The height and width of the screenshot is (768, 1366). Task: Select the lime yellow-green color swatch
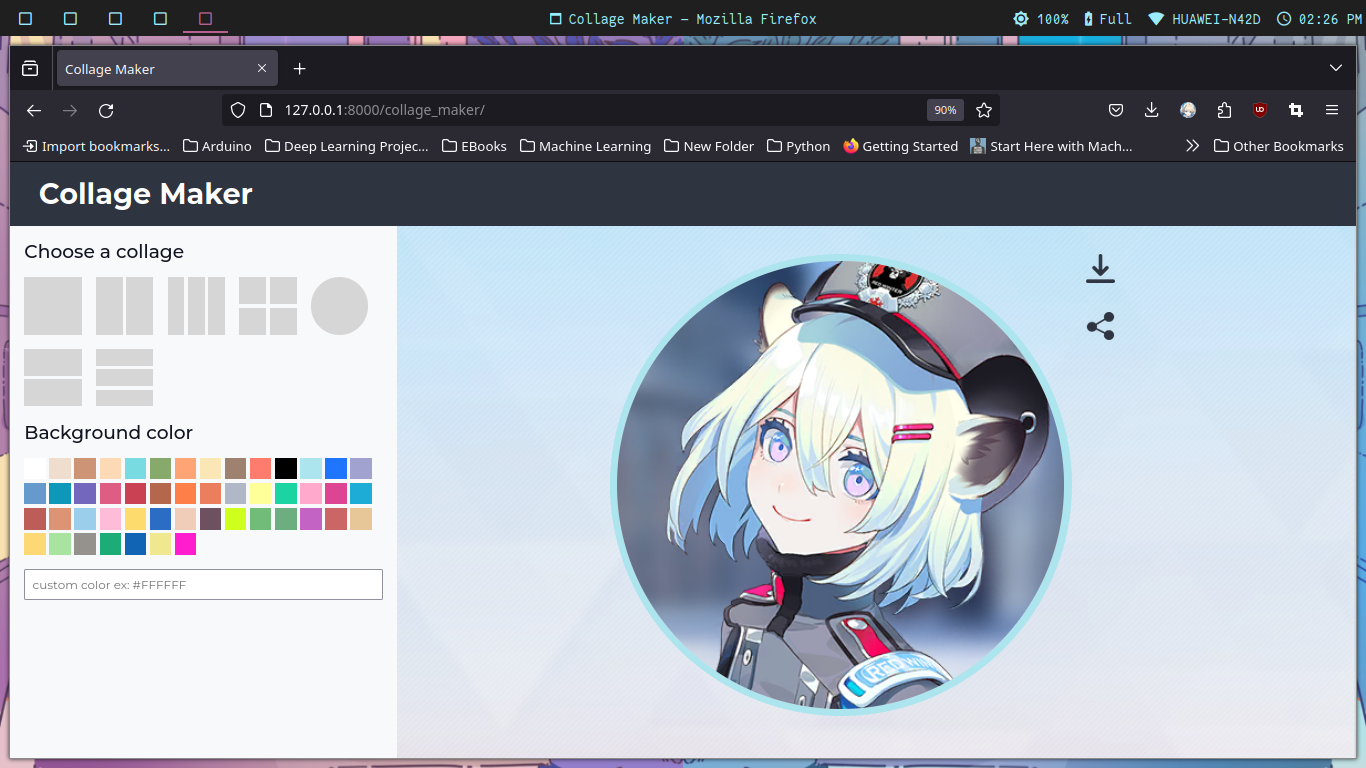pos(235,519)
